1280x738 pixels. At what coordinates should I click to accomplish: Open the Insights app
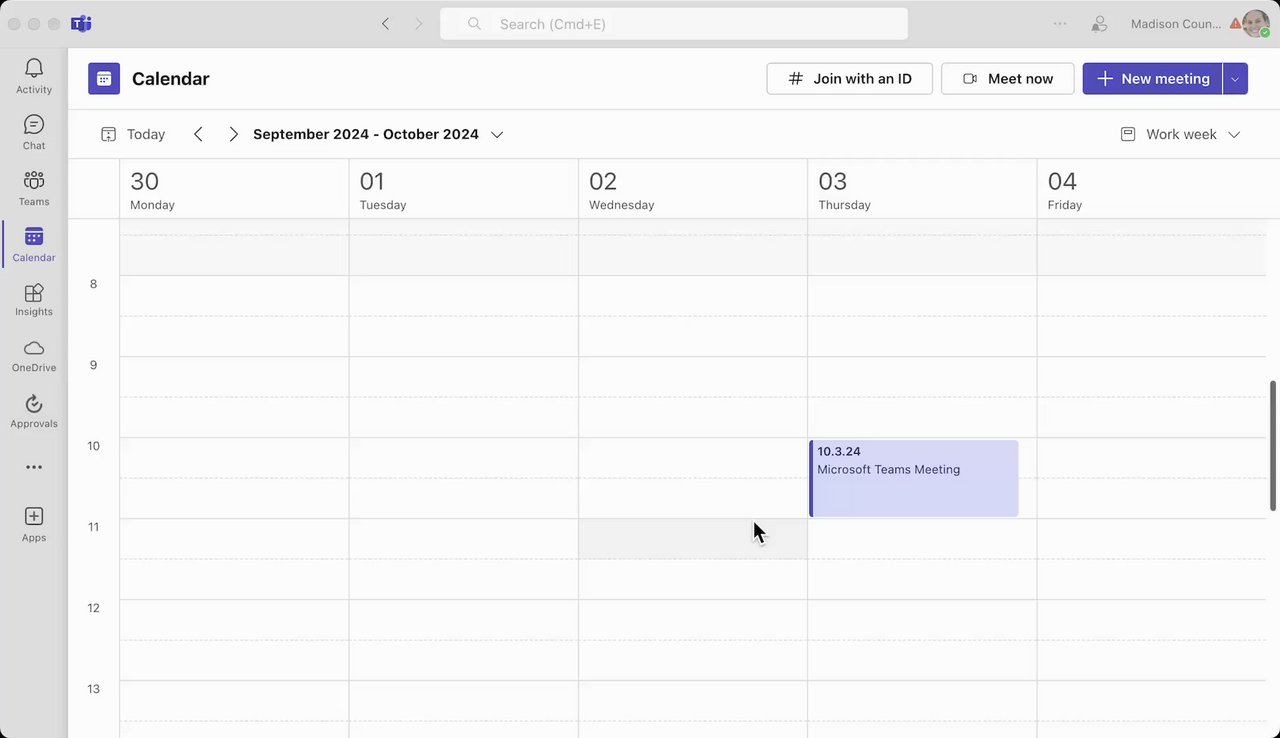coord(34,298)
